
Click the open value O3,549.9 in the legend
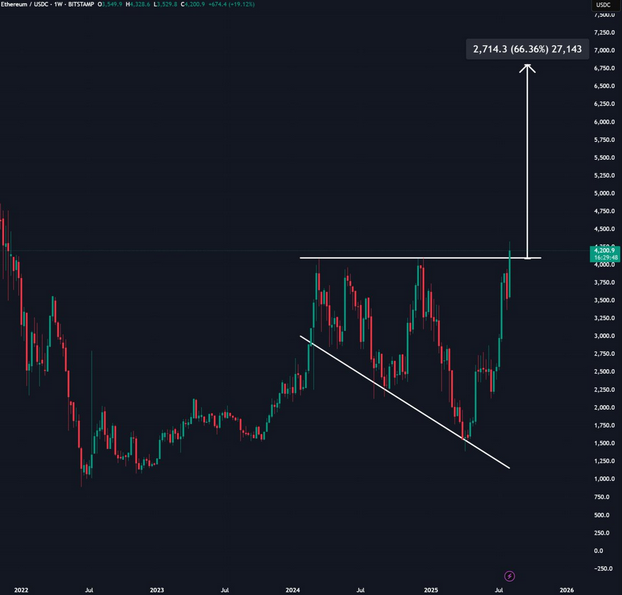[x=110, y=4]
